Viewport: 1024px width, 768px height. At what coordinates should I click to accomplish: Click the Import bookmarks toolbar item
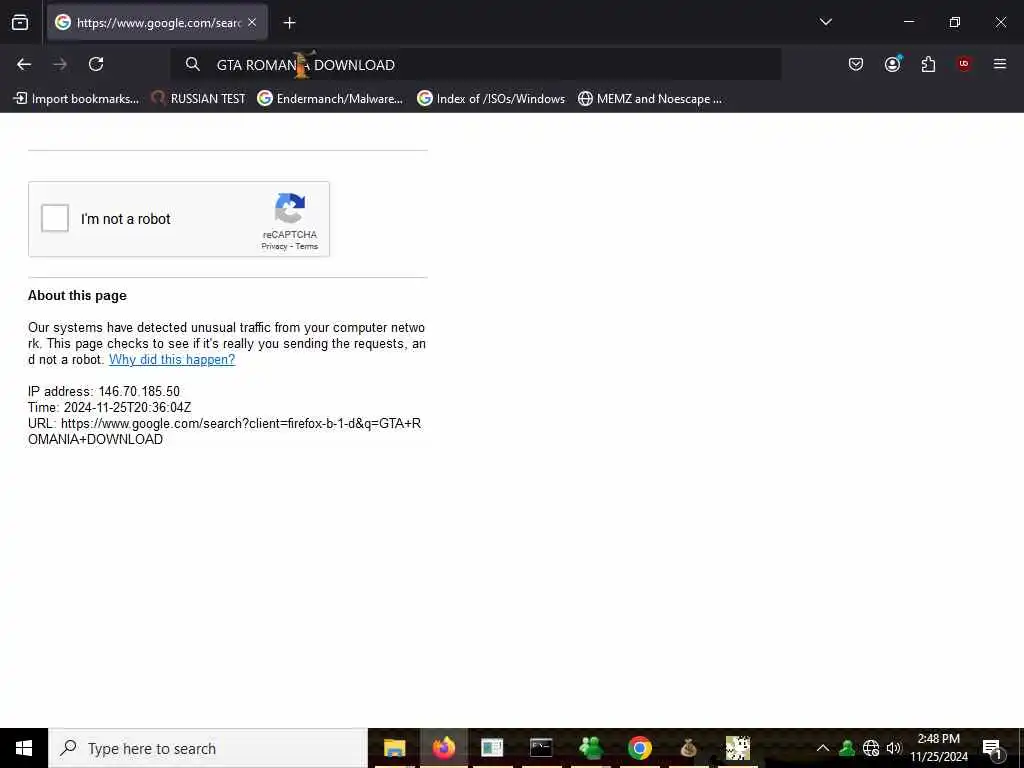(76, 99)
